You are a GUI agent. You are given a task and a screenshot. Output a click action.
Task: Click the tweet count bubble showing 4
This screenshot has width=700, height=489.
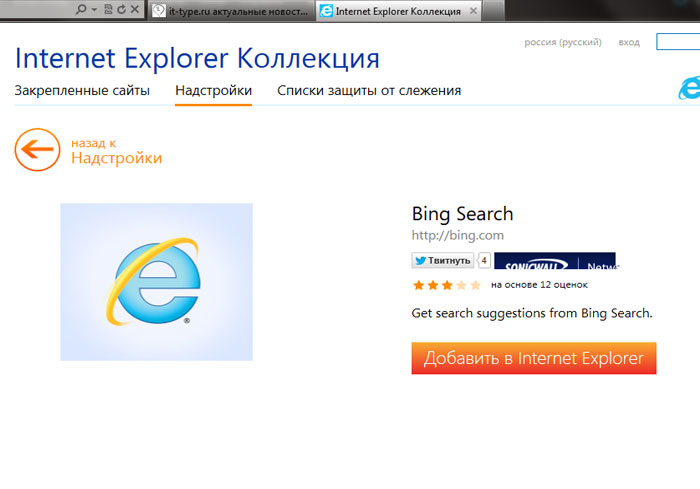pyautogui.click(x=484, y=260)
